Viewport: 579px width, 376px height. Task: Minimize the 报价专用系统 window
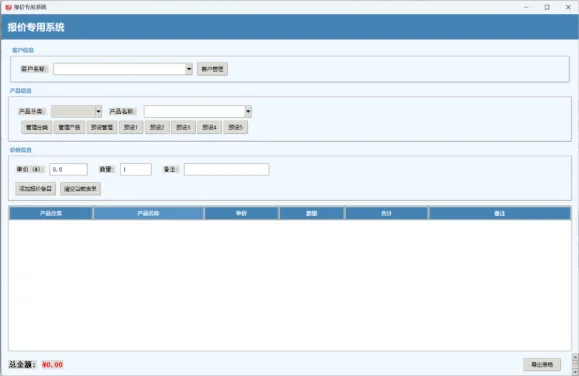[527, 7]
